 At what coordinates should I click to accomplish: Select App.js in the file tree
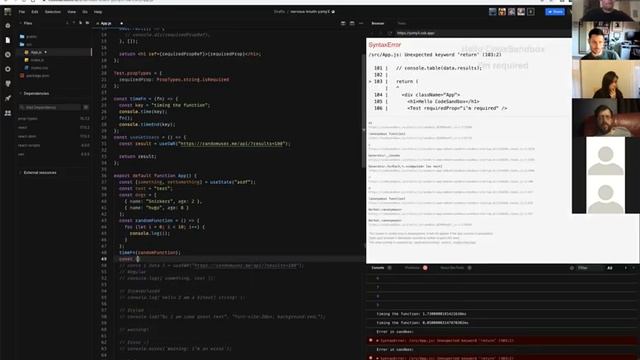54,52
